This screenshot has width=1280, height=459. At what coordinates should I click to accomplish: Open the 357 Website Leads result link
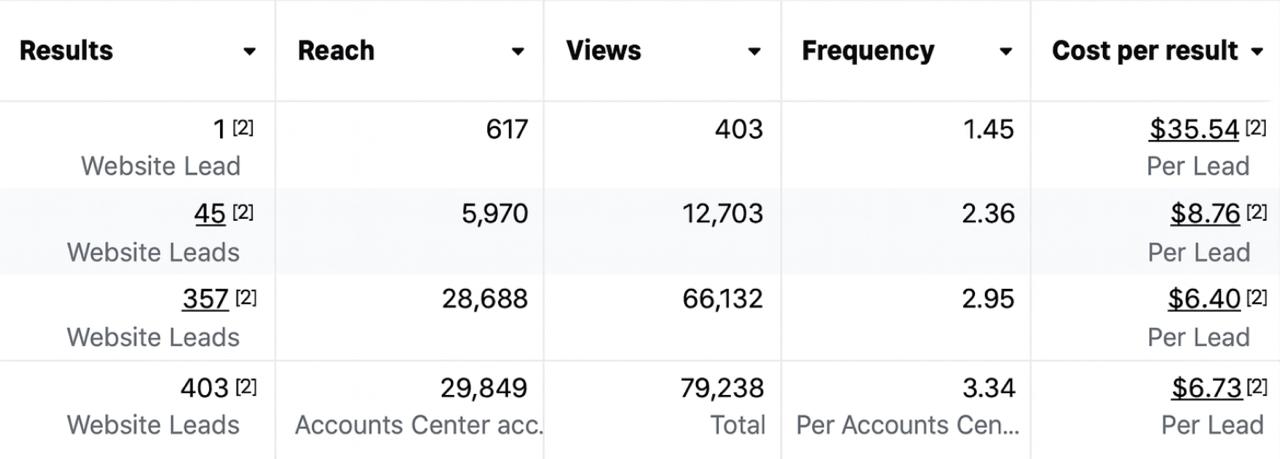click(205, 299)
